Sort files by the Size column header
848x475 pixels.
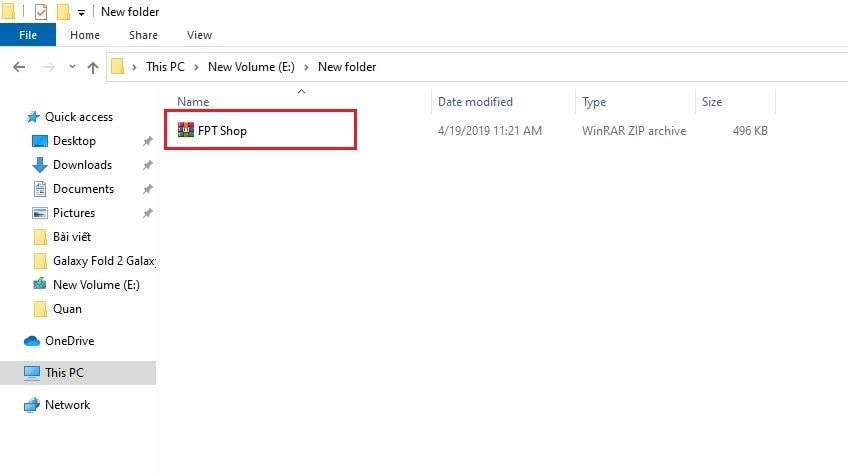(x=712, y=102)
